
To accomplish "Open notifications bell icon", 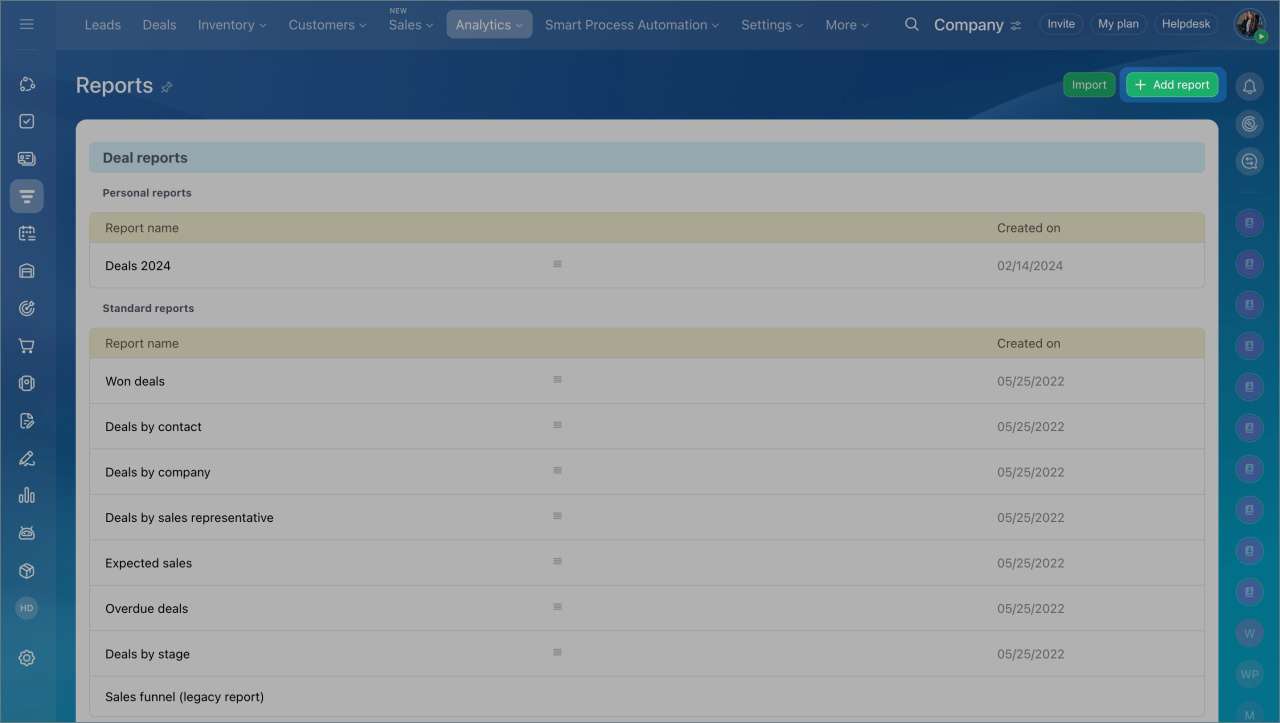I will pyautogui.click(x=1249, y=87).
